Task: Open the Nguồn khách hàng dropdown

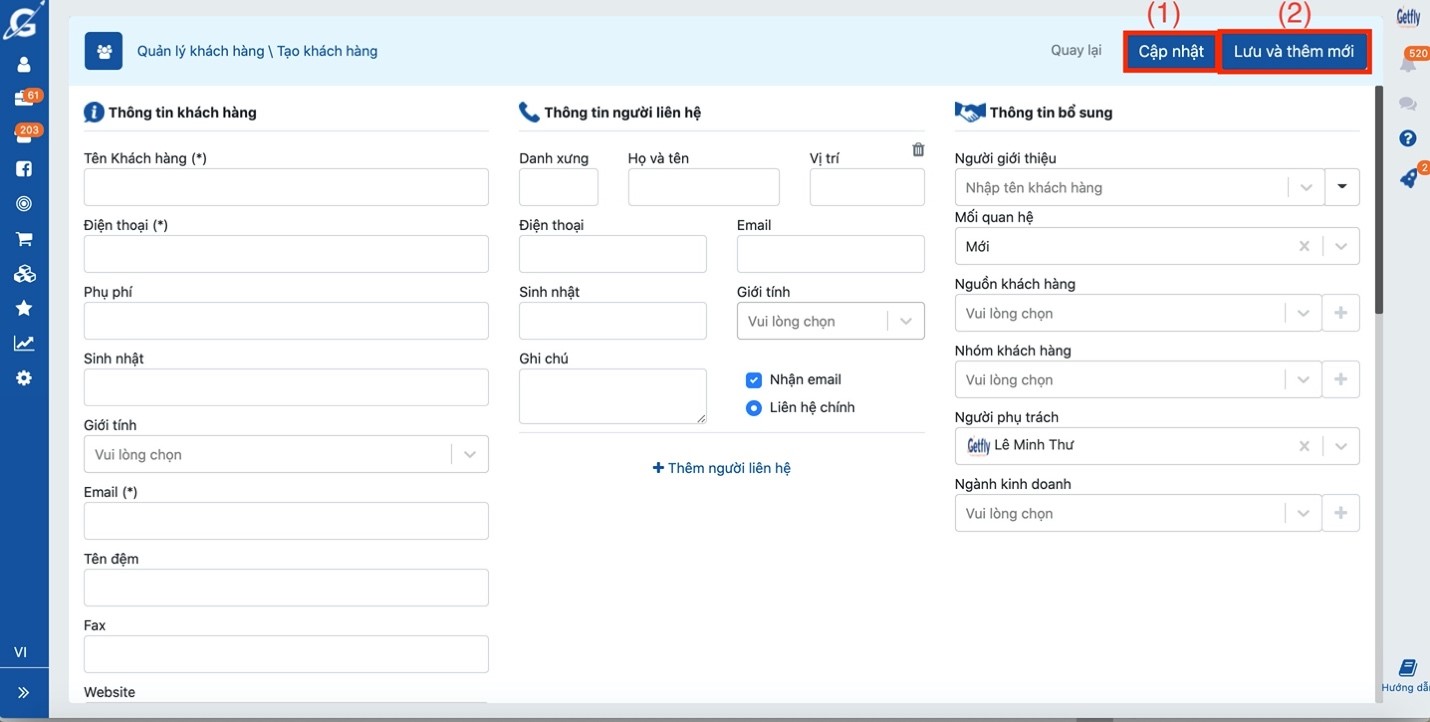Action: click(1137, 313)
